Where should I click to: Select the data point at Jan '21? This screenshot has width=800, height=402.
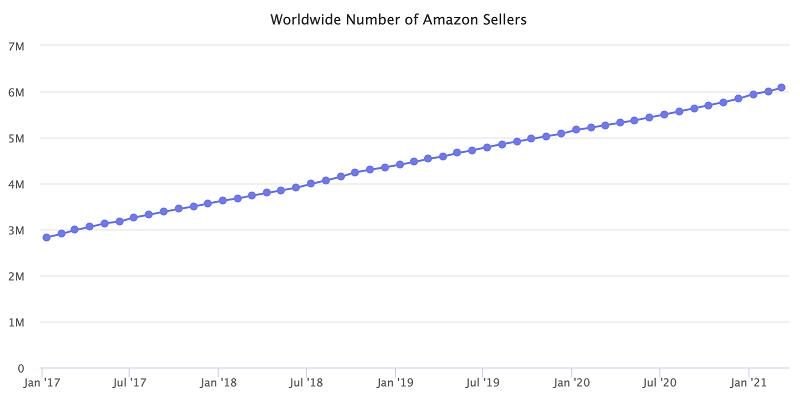tap(753, 94)
